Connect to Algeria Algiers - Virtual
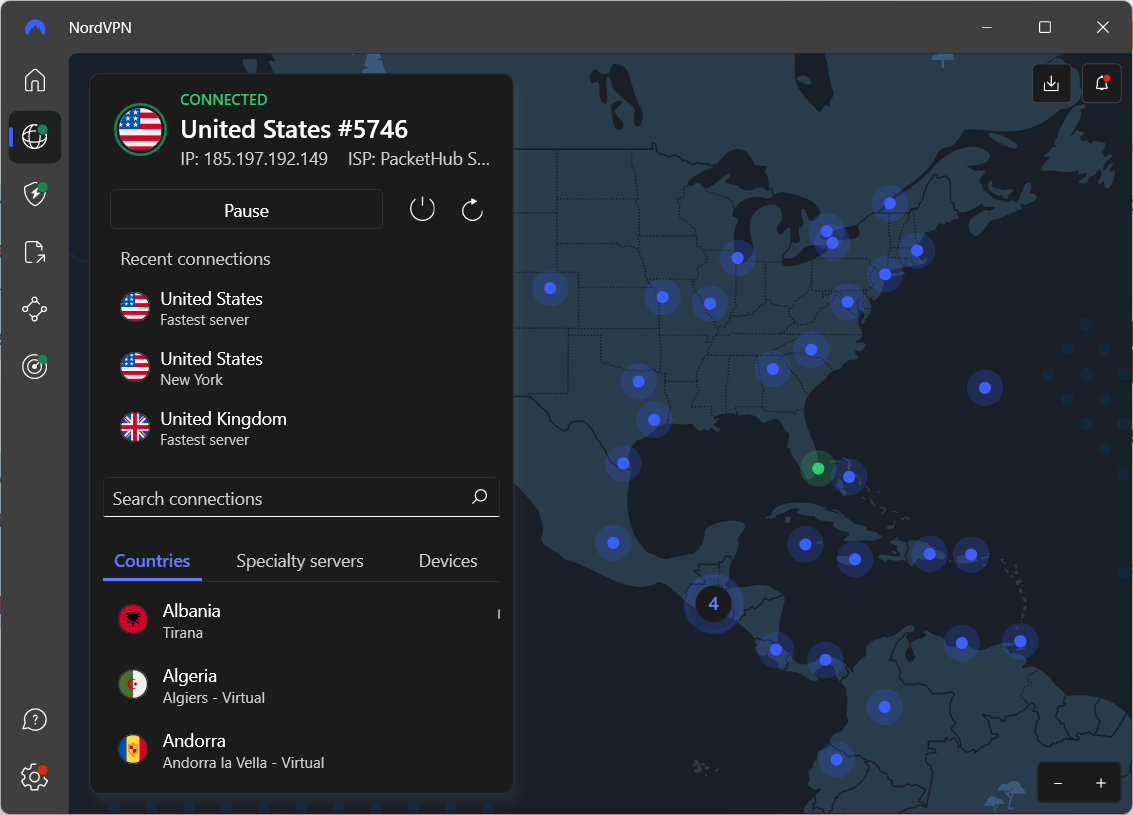1133x815 pixels. pyautogui.click(x=301, y=686)
